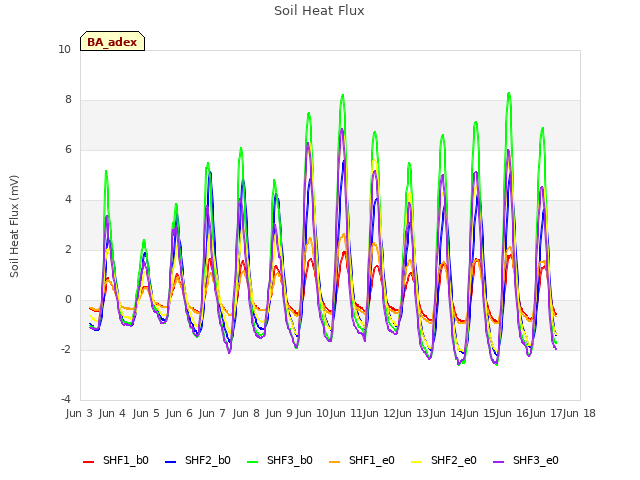Toggle SHF2_e0 legend entry
Image resolution: width=640 pixels, height=480 pixels.
tap(444, 460)
